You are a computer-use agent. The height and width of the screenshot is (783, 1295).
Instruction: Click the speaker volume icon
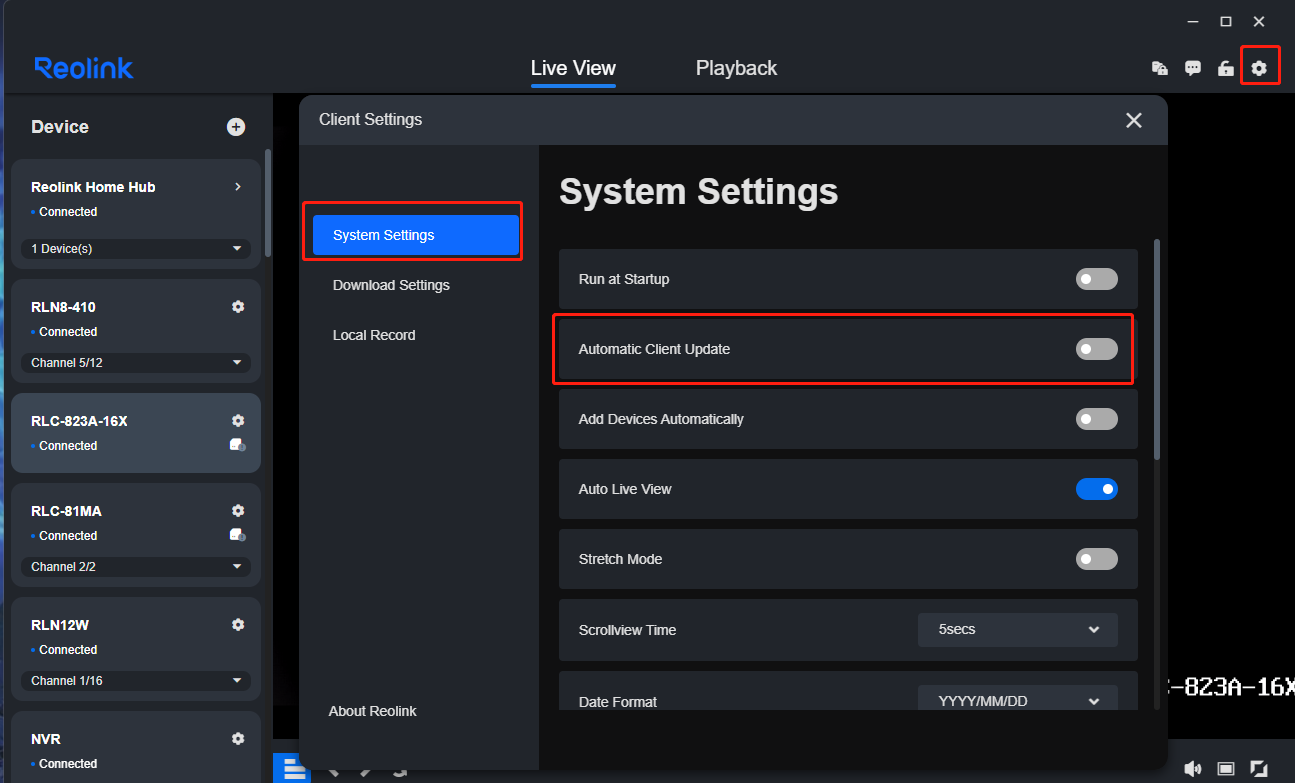(x=1192, y=768)
